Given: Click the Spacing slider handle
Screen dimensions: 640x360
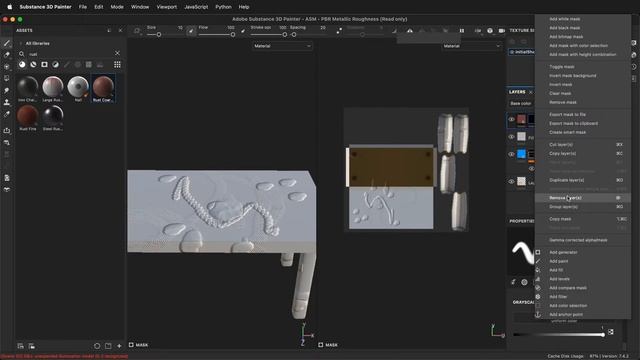Looking at the screenshot, I should (x=294, y=35).
